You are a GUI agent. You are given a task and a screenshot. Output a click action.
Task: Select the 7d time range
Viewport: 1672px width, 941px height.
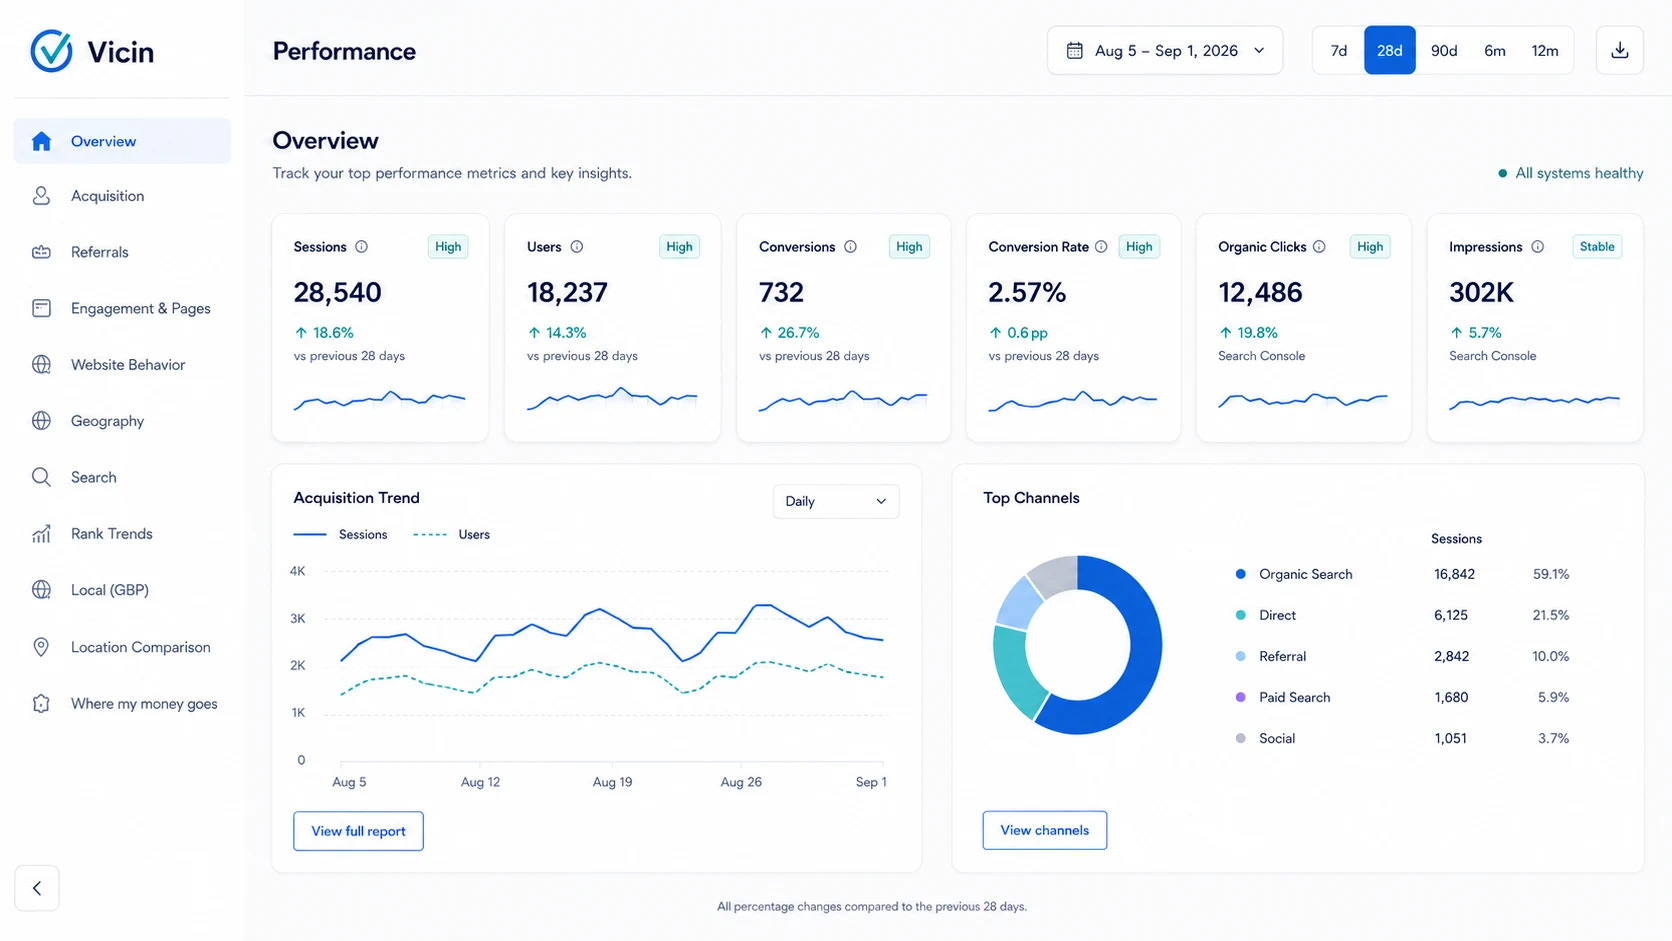[1339, 50]
